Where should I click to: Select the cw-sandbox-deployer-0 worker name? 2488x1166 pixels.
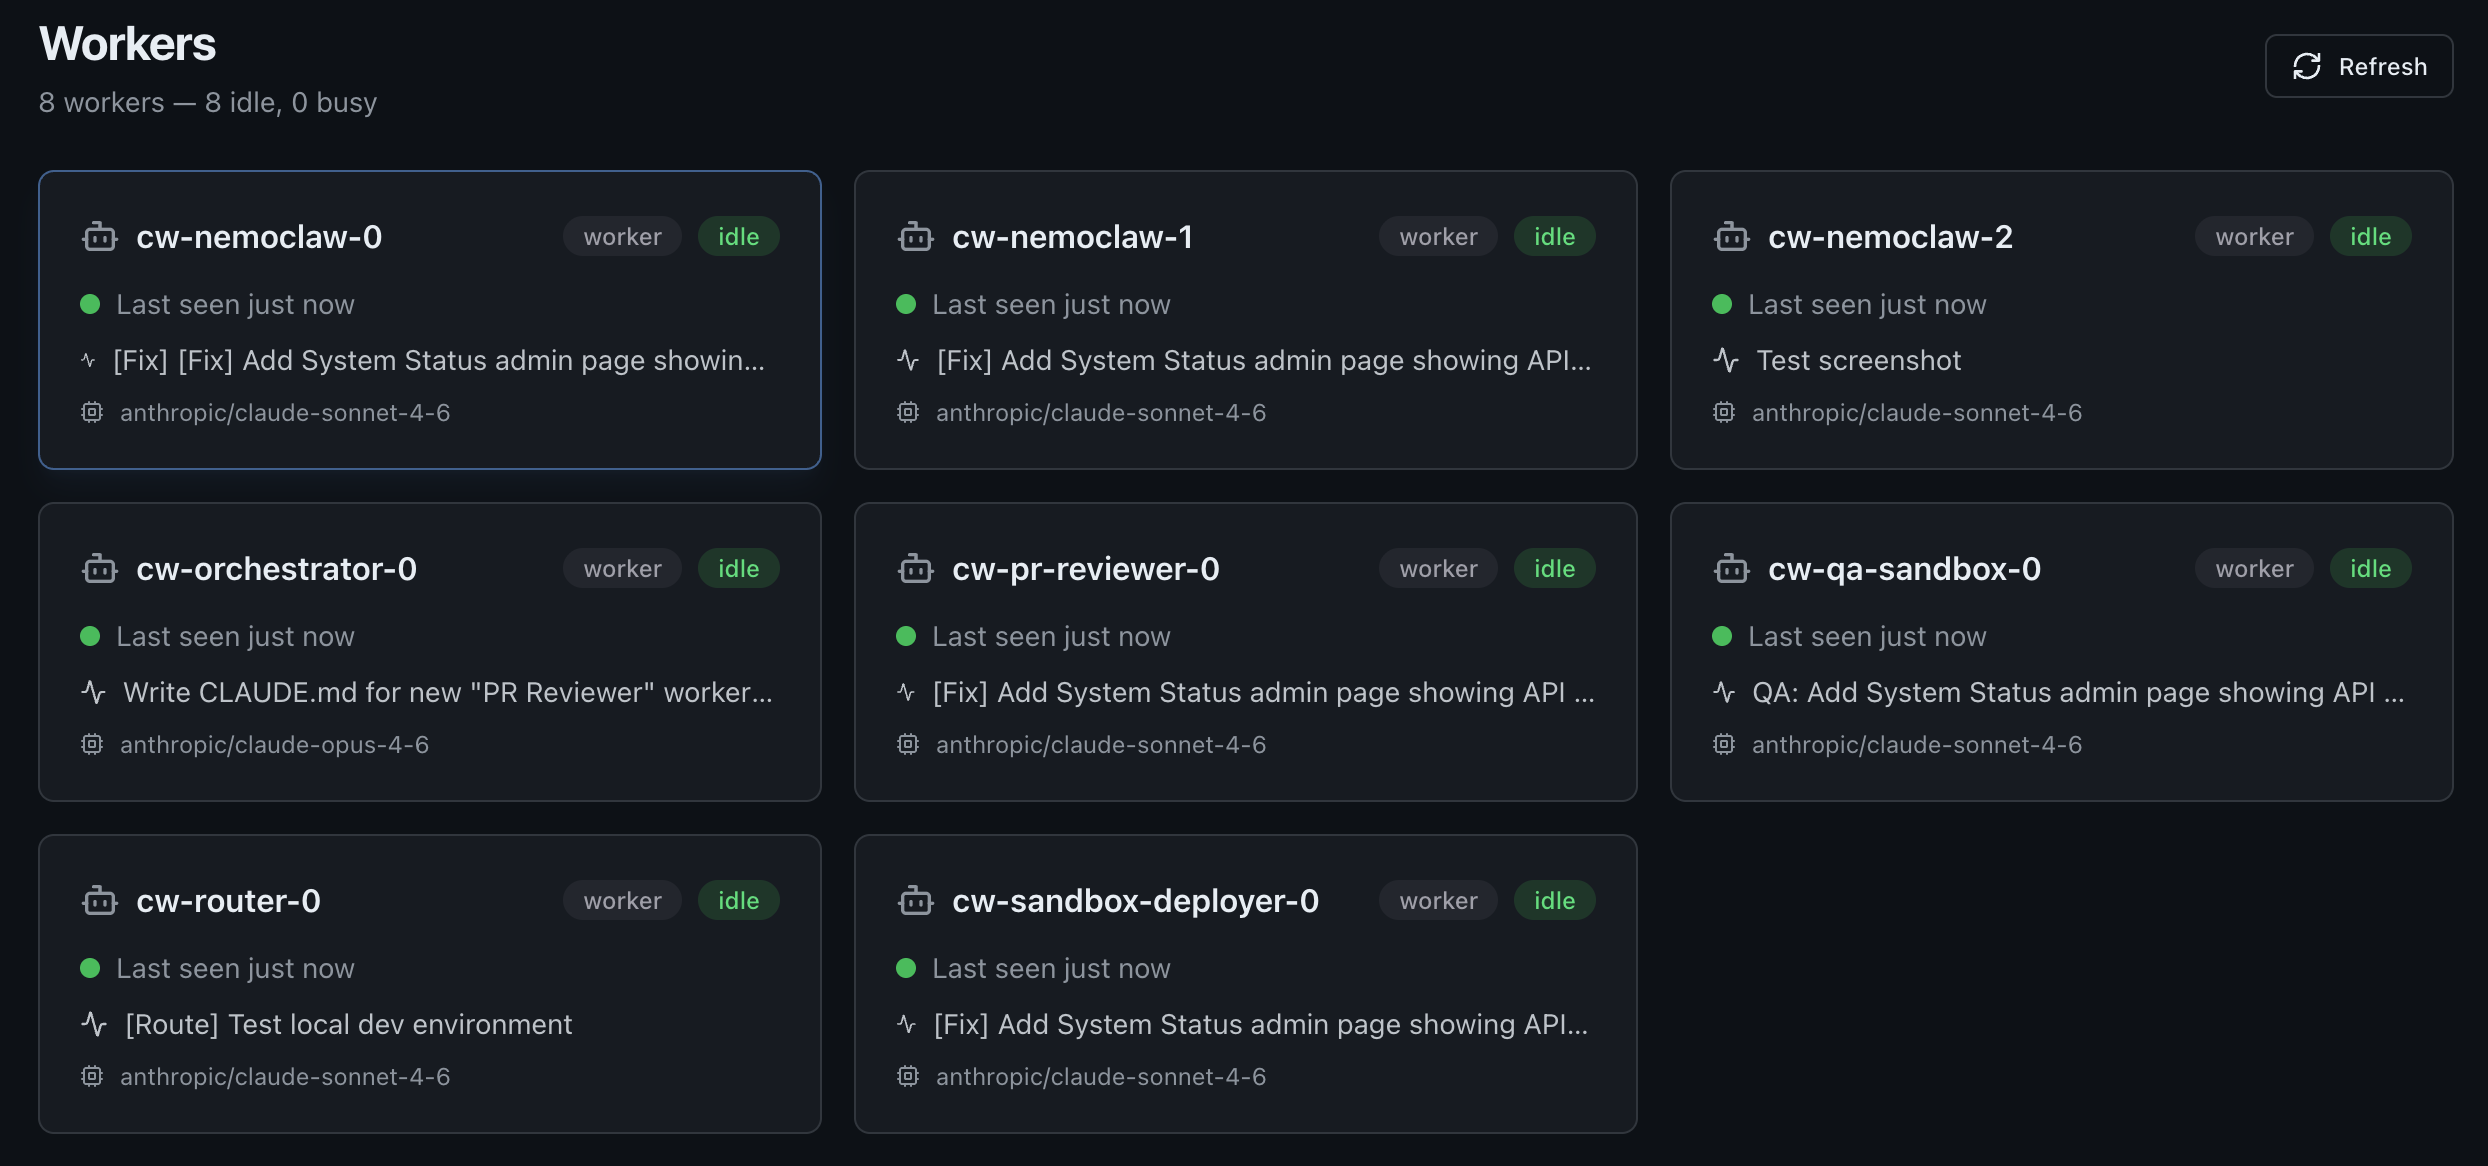[1135, 901]
